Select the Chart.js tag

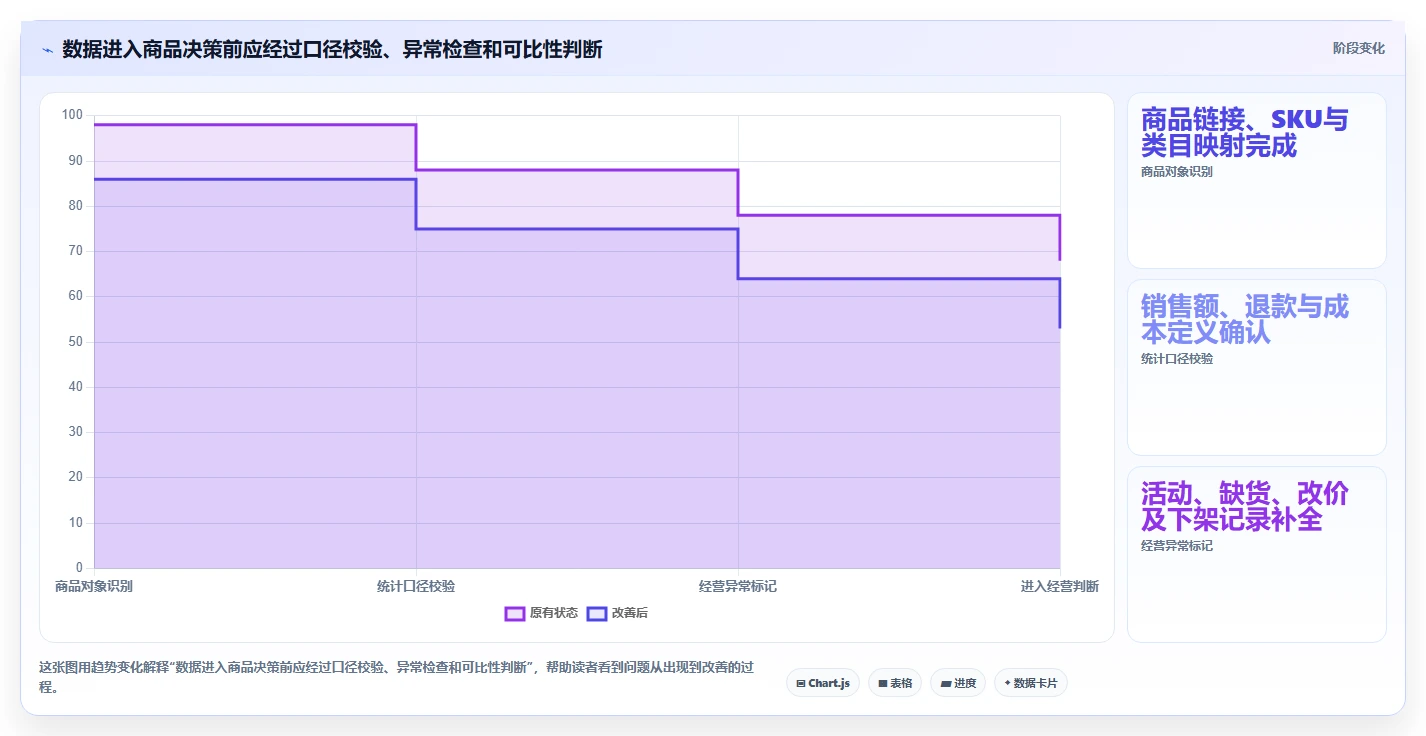point(822,683)
